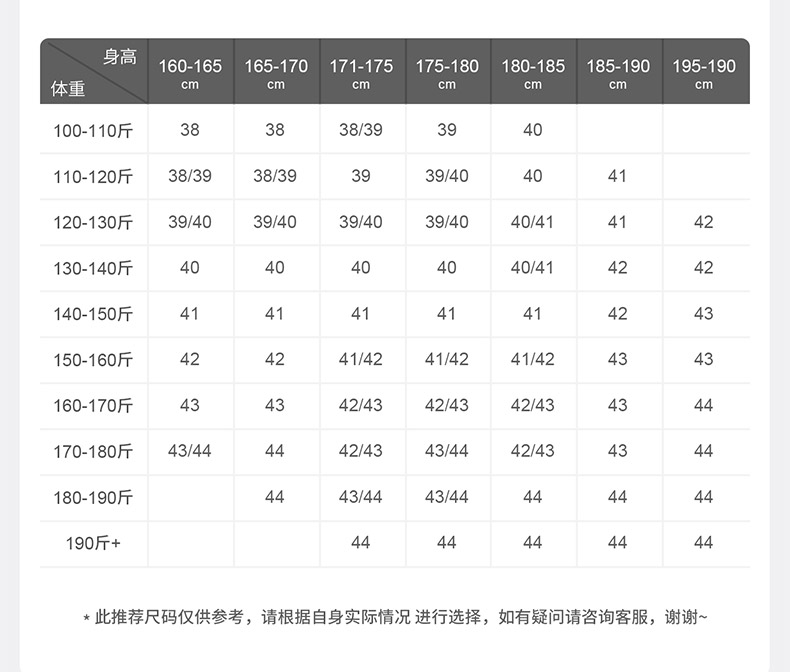
Task: Click the footnote about recommended sizes
Action: click(x=396, y=617)
